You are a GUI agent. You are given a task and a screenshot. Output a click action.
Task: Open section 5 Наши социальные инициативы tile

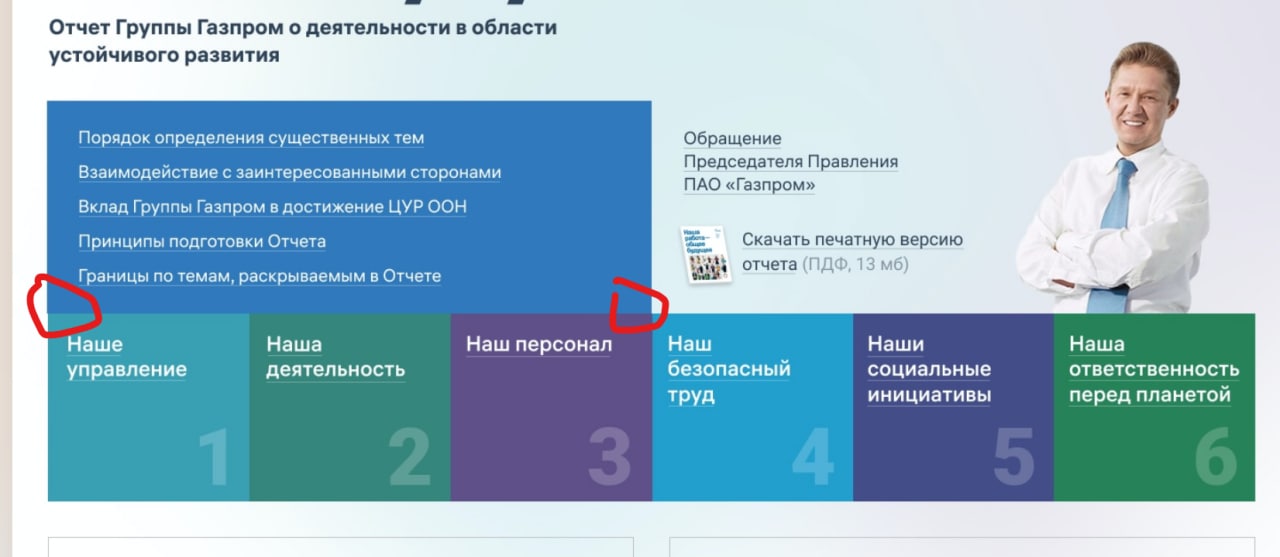click(953, 407)
